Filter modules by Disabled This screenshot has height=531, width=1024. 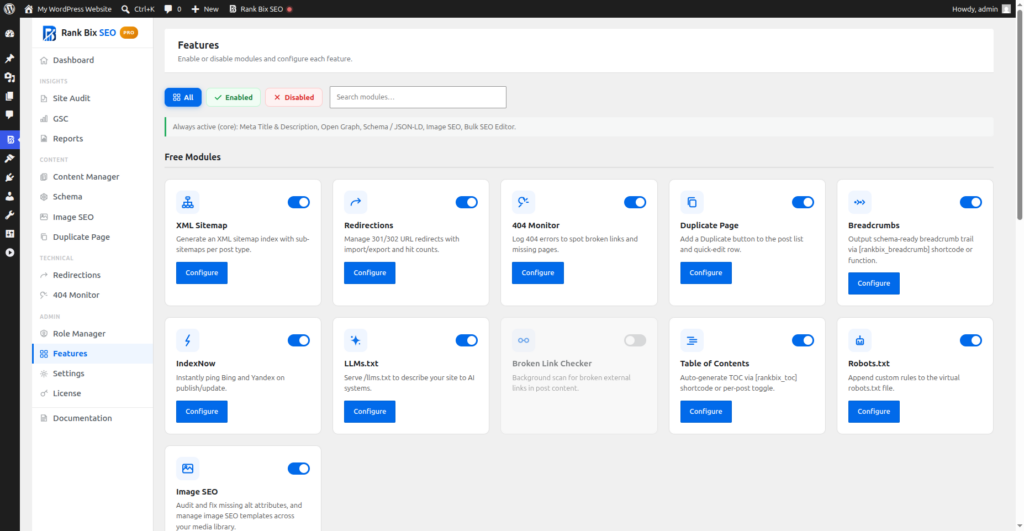294,97
